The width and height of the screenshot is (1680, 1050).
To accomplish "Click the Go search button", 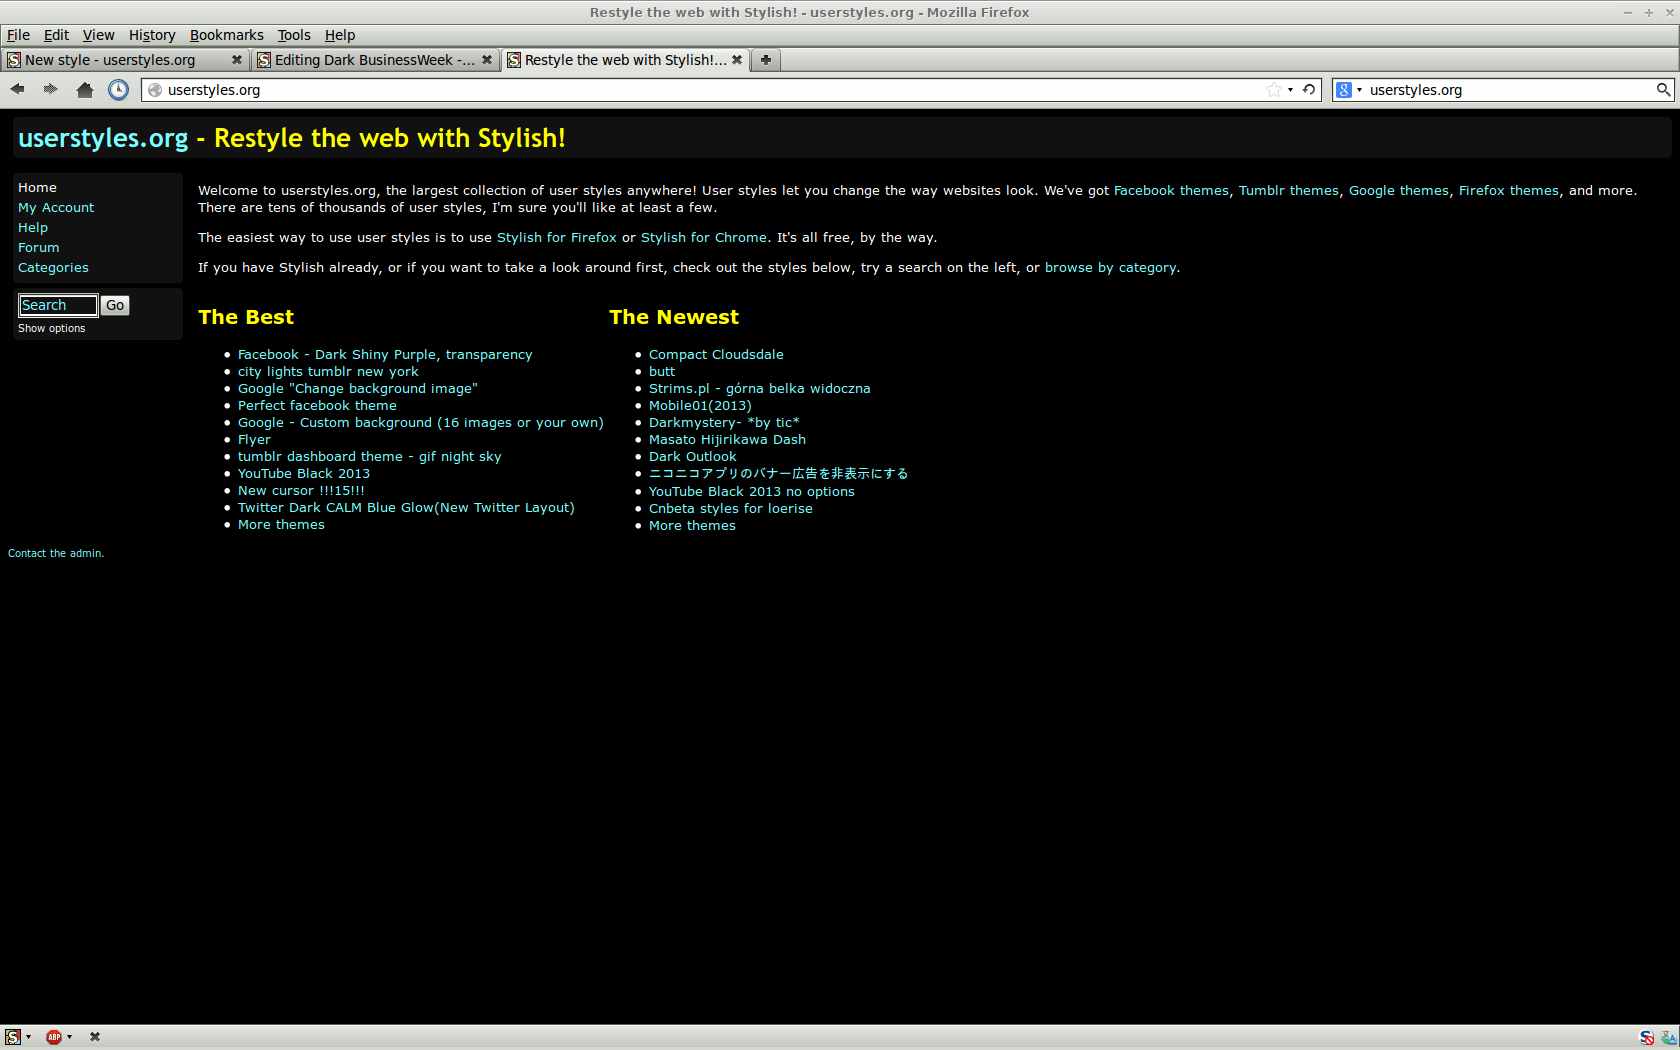I will 115,306.
